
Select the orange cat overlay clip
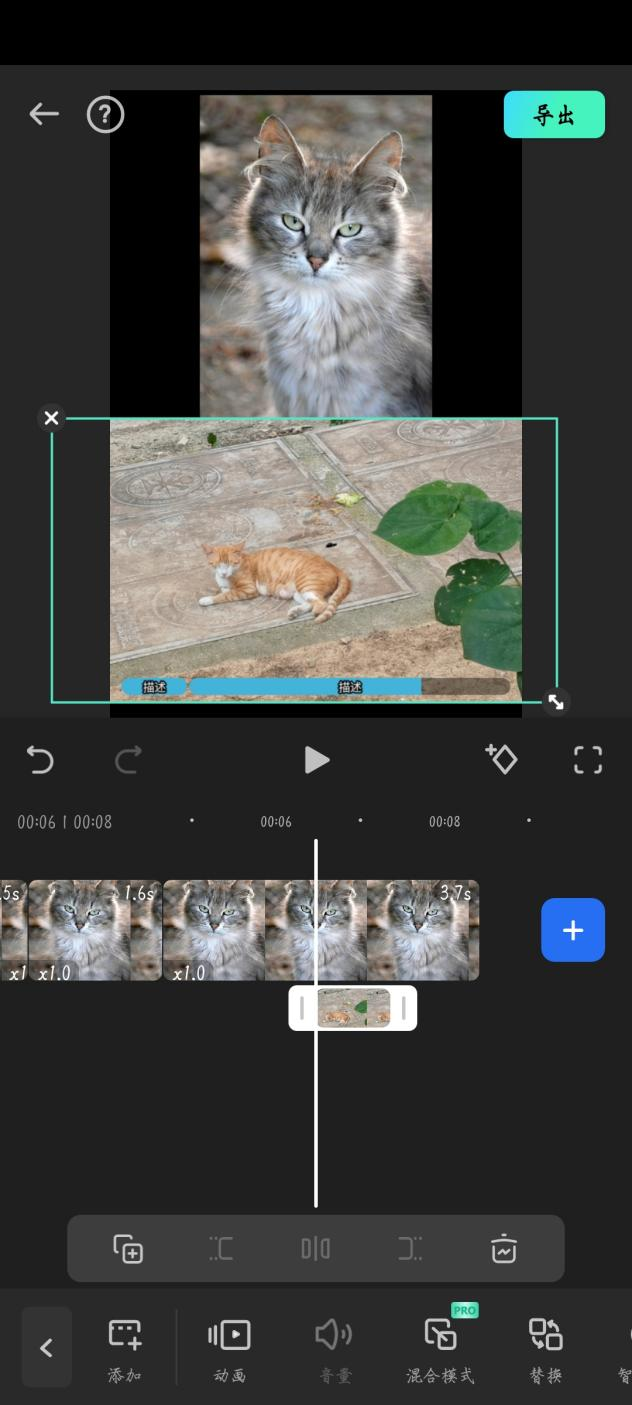click(353, 1008)
